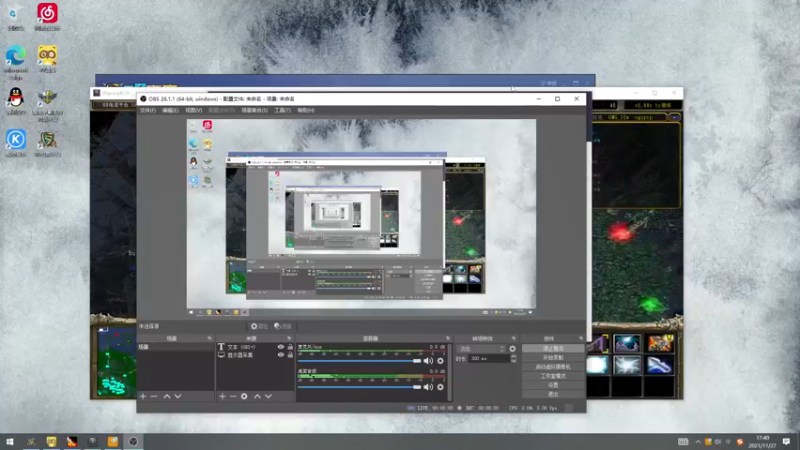Toggle visibility eye of the Text (GDI+) source
Image resolution: width=800 pixels, height=450 pixels.
click(x=280, y=347)
